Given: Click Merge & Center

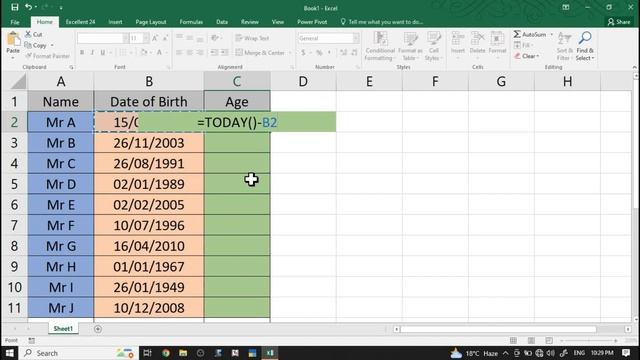Looking at the screenshot, I should click(260, 53).
